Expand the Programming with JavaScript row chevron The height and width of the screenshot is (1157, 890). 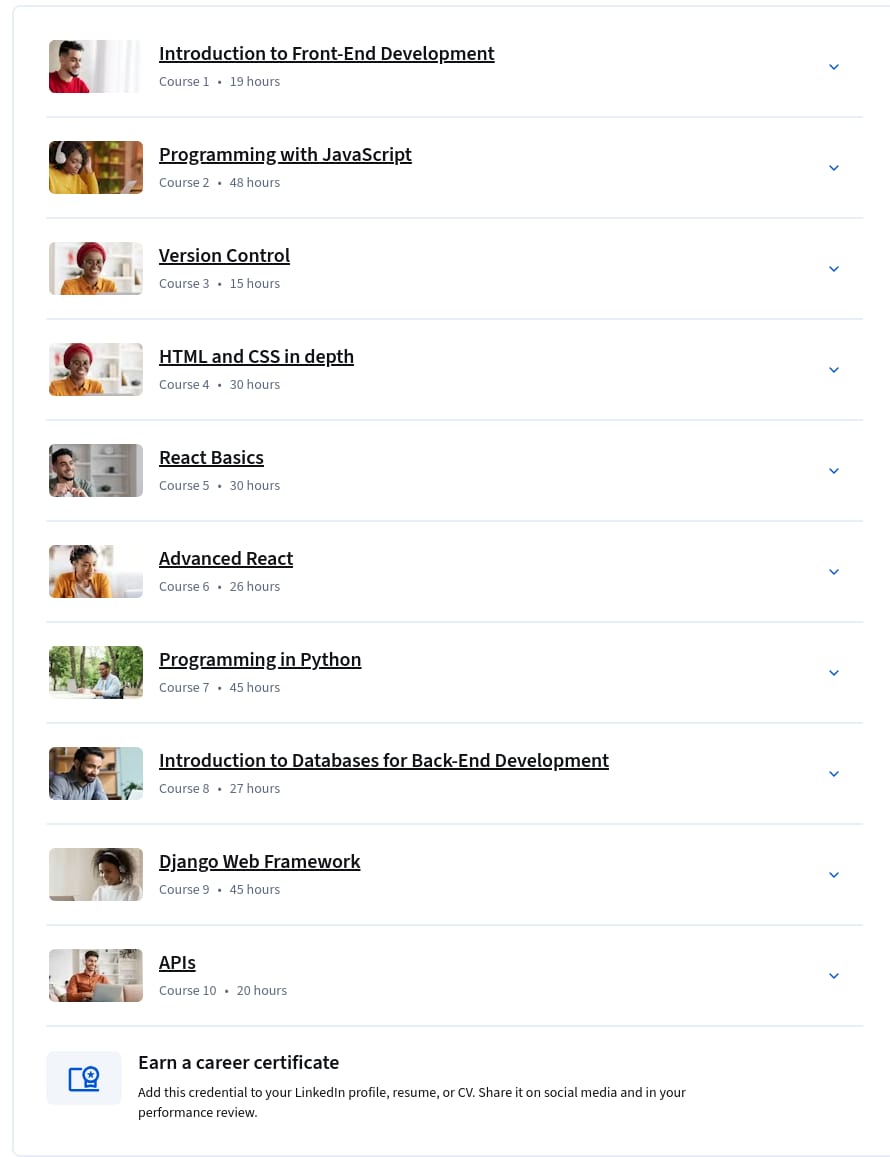point(834,168)
